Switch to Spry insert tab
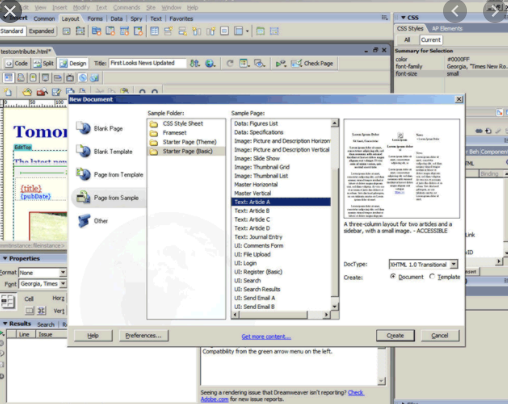Screen dimensions: 508x404 coord(136,19)
